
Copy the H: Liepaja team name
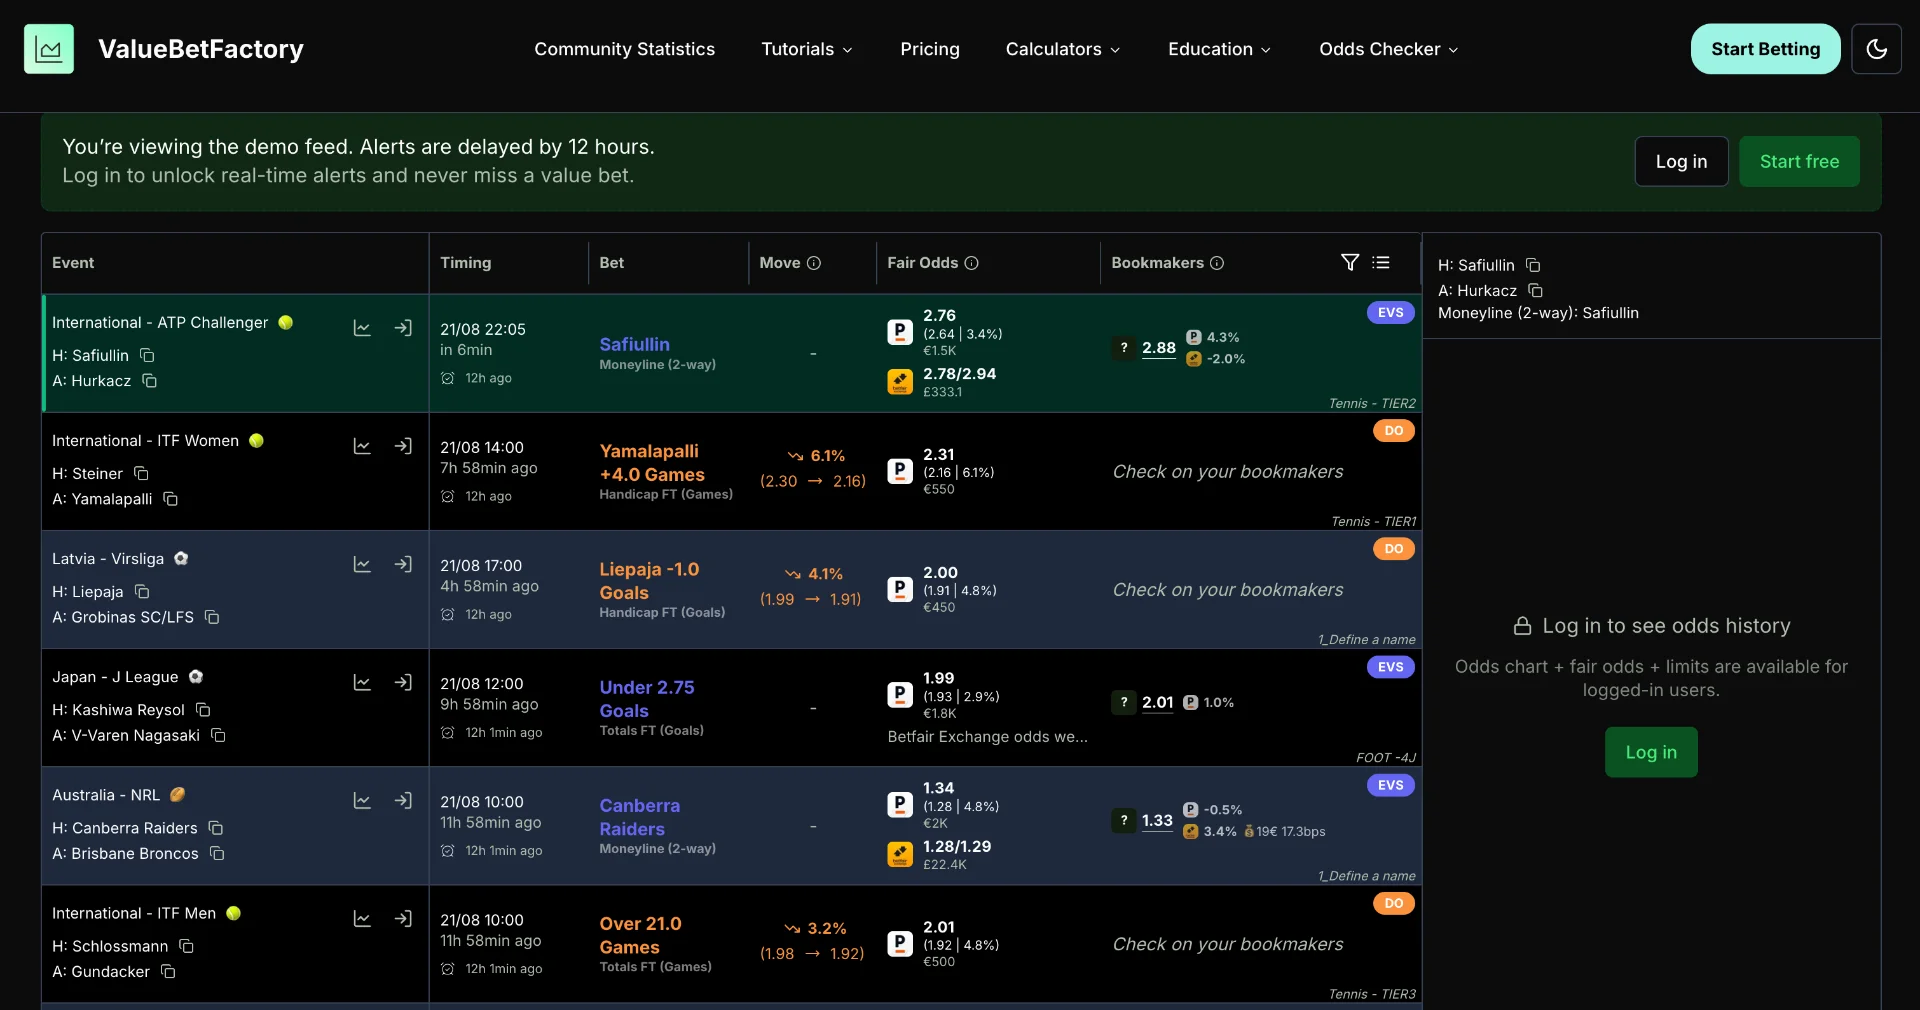(141, 591)
